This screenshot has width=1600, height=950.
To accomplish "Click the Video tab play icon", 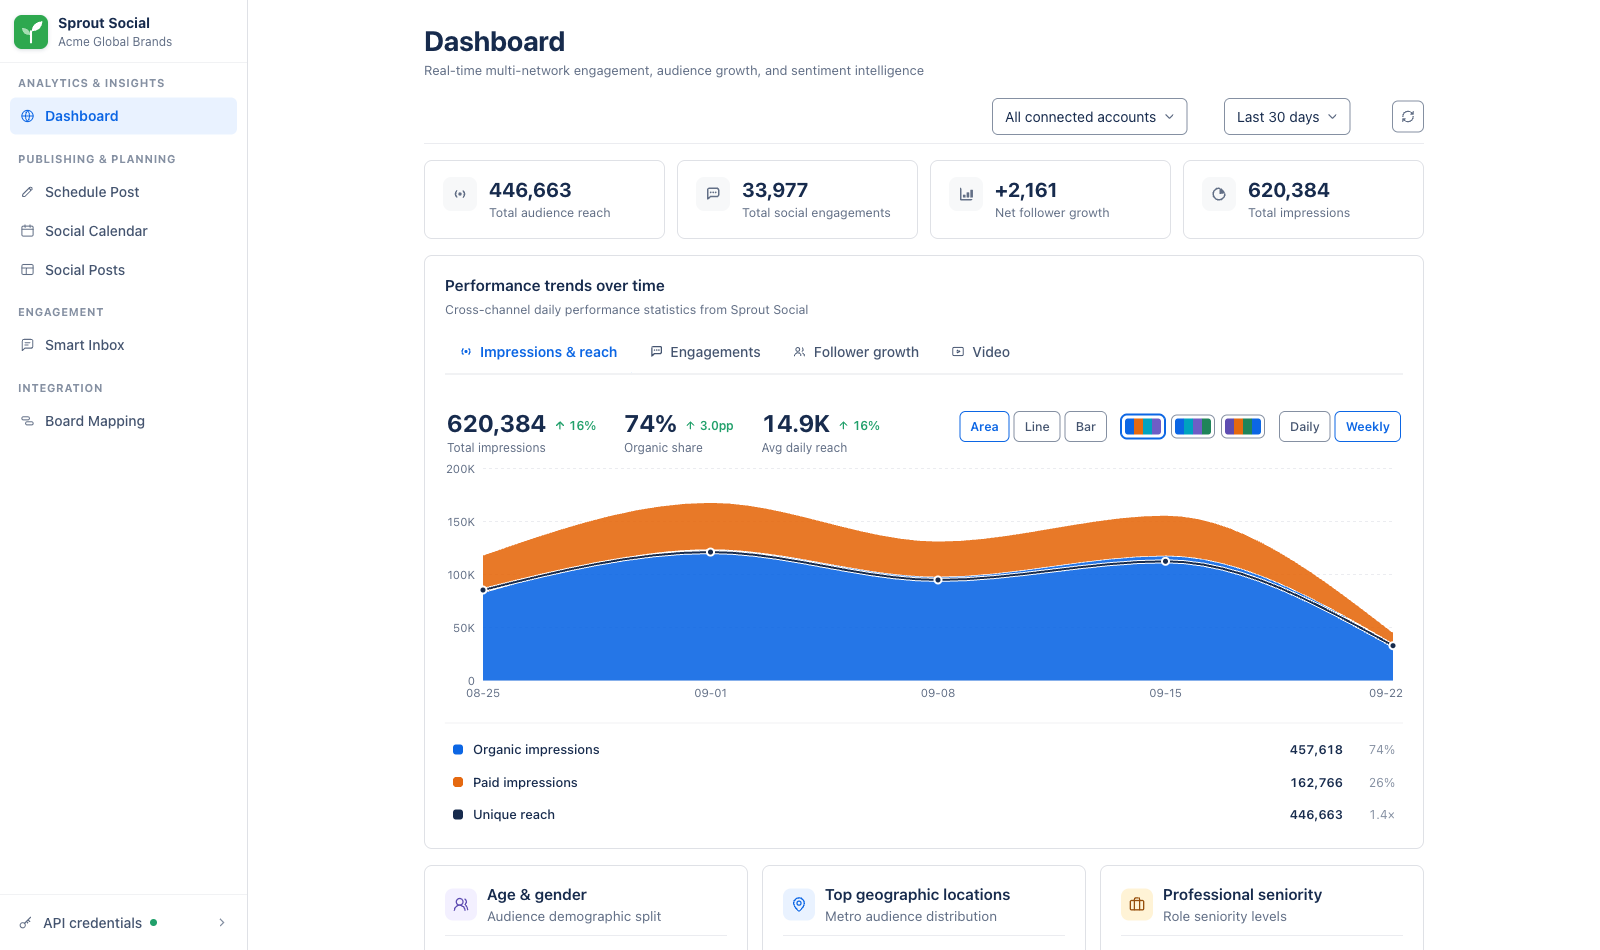I will (x=958, y=352).
